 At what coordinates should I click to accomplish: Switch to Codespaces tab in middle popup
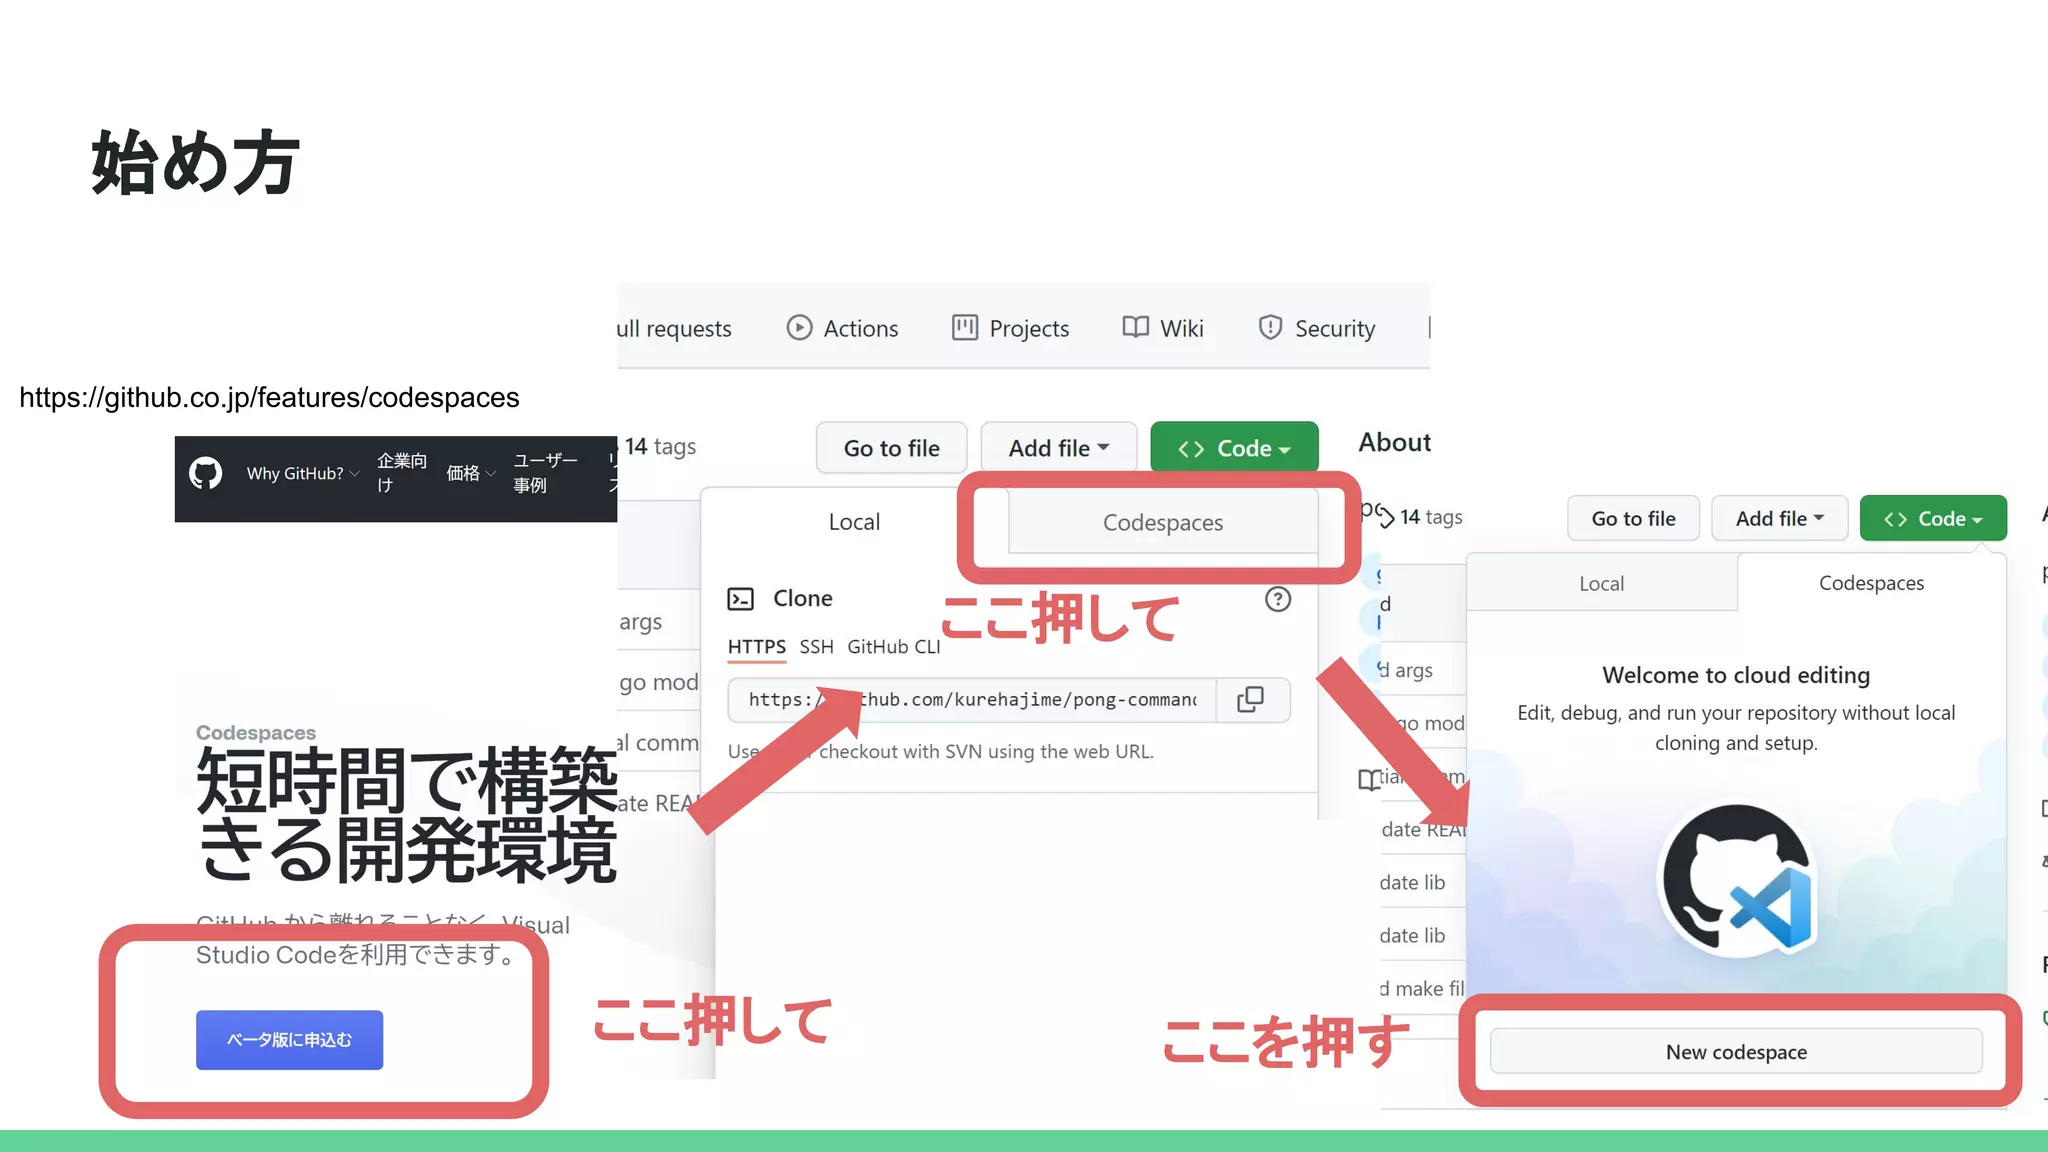pos(1163,522)
